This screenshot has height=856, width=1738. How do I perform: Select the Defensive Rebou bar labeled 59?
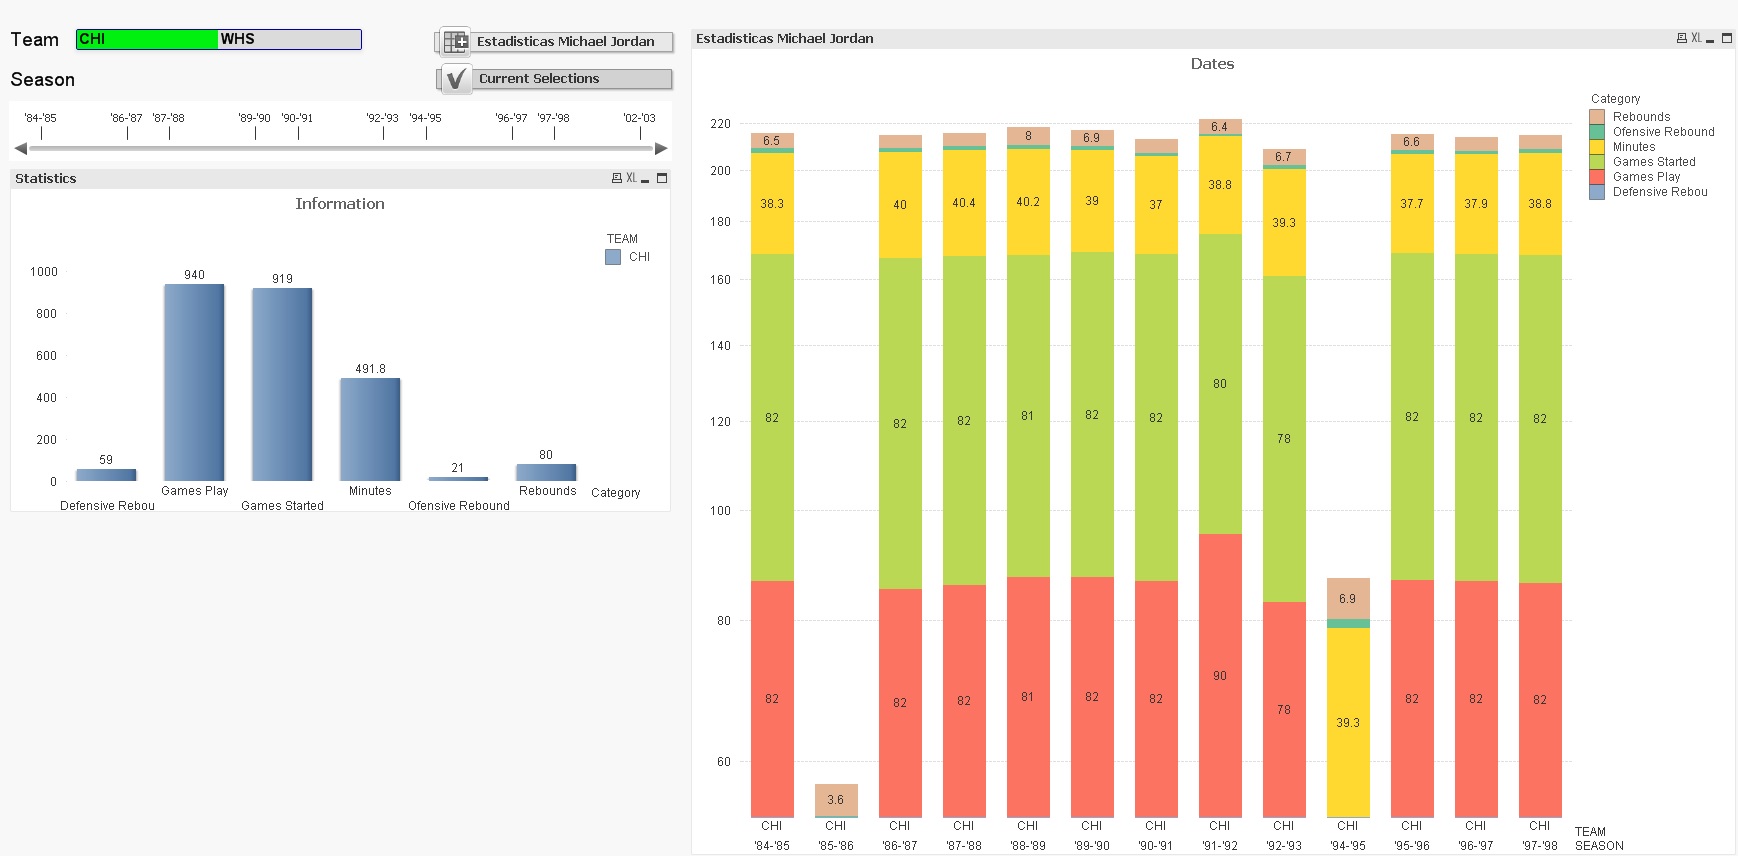(106, 475)
